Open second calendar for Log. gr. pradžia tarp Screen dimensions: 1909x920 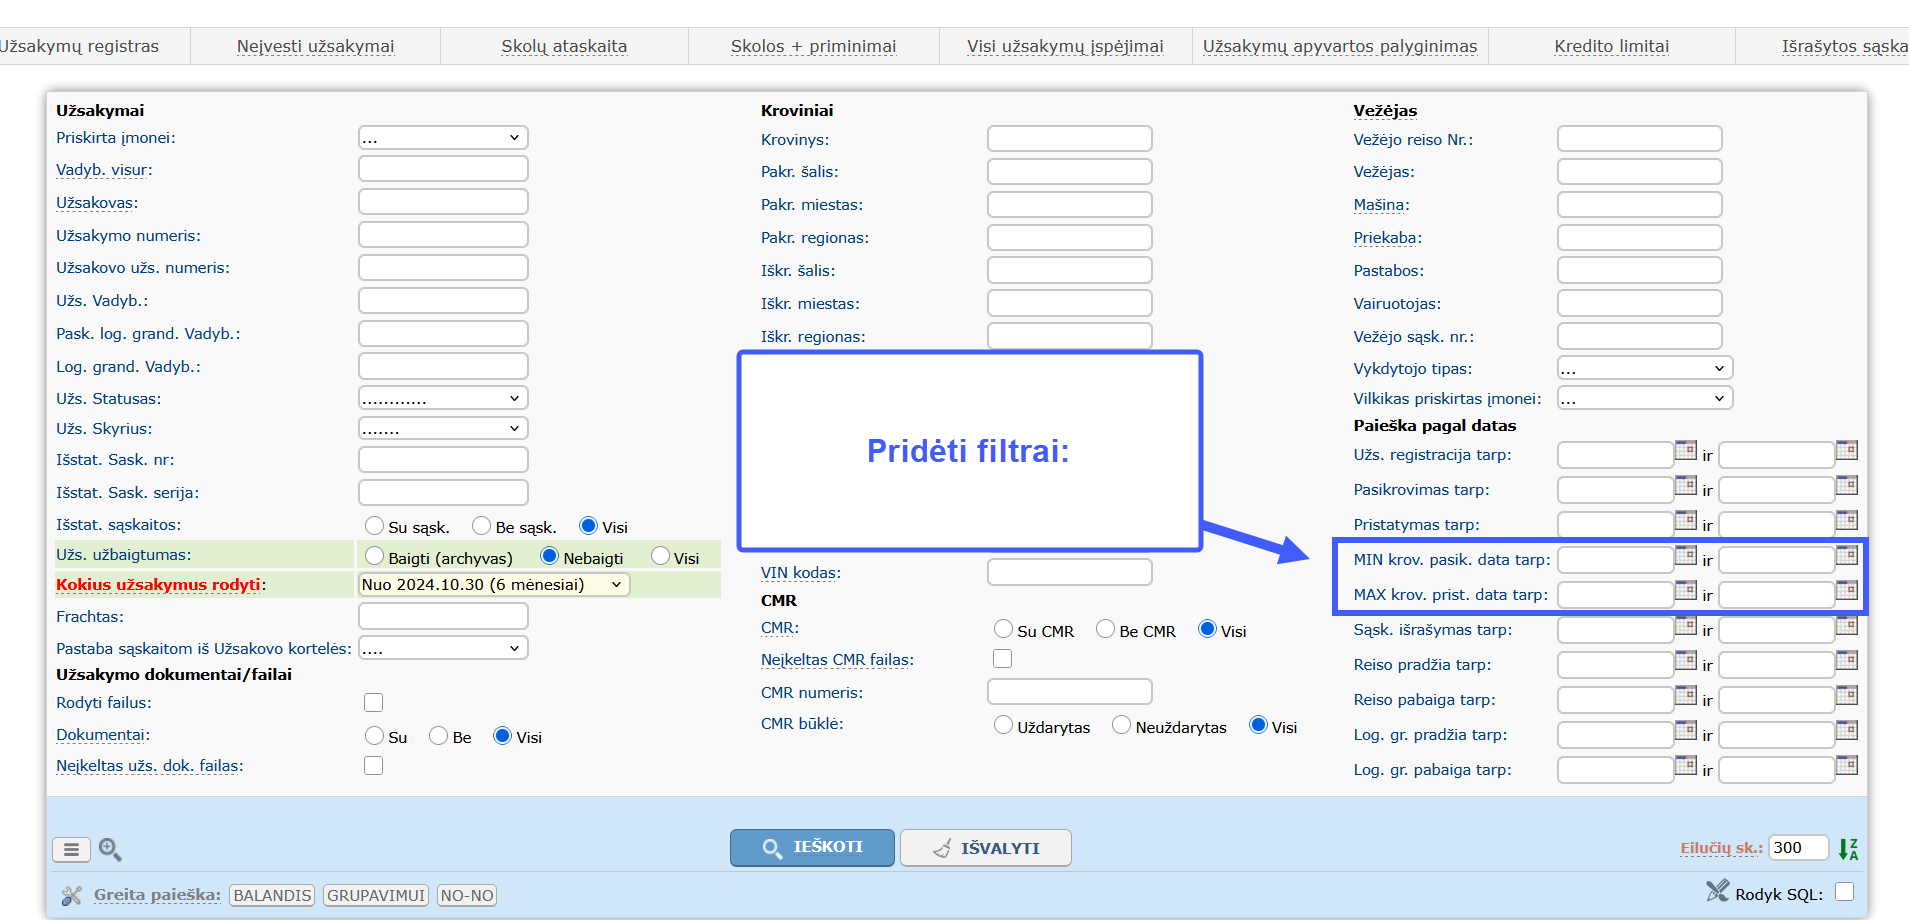1847,730
